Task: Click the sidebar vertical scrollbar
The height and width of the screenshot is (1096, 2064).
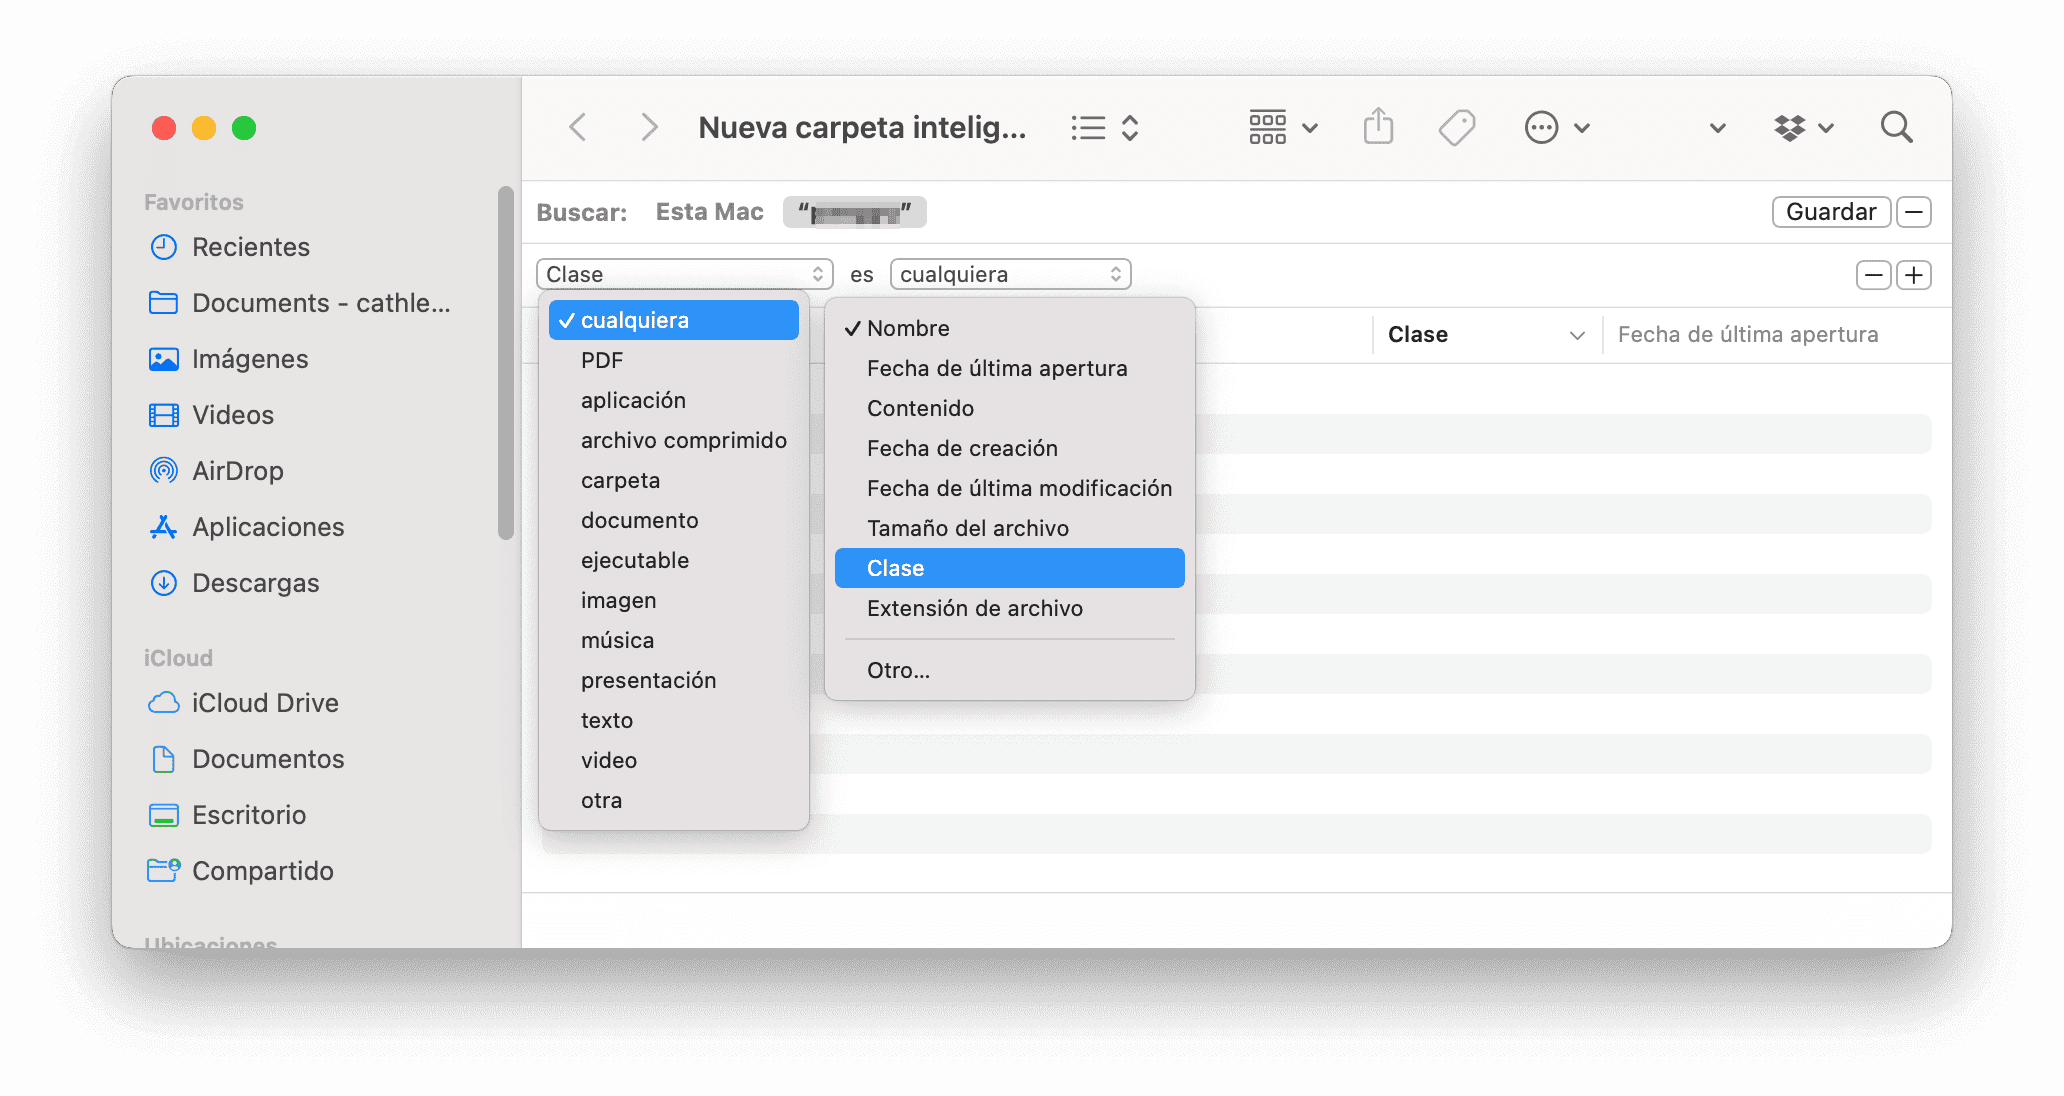Action: click(506, 362)
